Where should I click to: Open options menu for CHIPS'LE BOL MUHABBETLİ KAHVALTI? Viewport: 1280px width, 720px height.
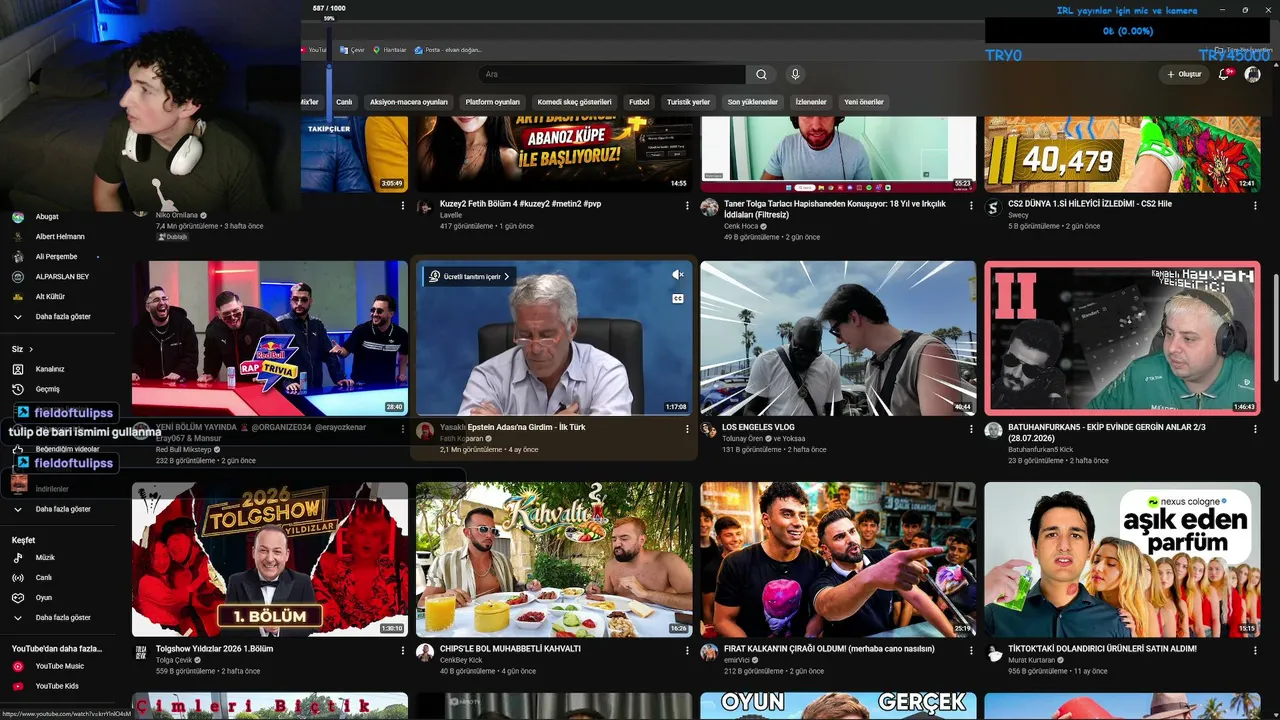pyautogui.click(x=687, y=650)
